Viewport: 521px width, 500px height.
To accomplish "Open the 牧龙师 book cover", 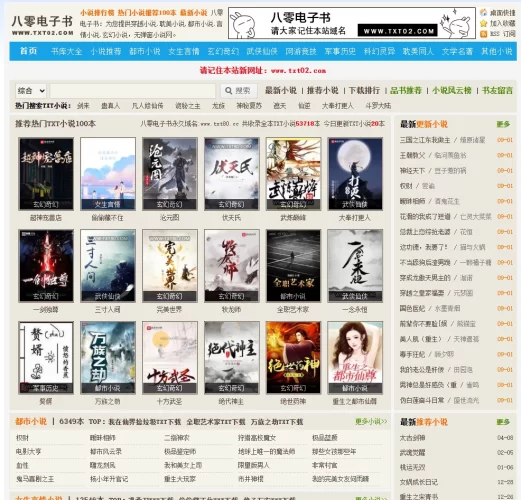I will point(232,266).
